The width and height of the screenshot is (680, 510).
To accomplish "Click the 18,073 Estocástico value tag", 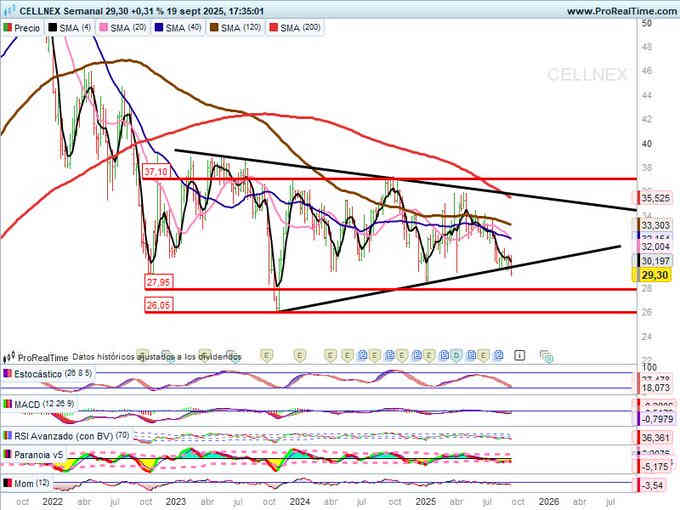I will pyautogui.click(x=655, y=387).
